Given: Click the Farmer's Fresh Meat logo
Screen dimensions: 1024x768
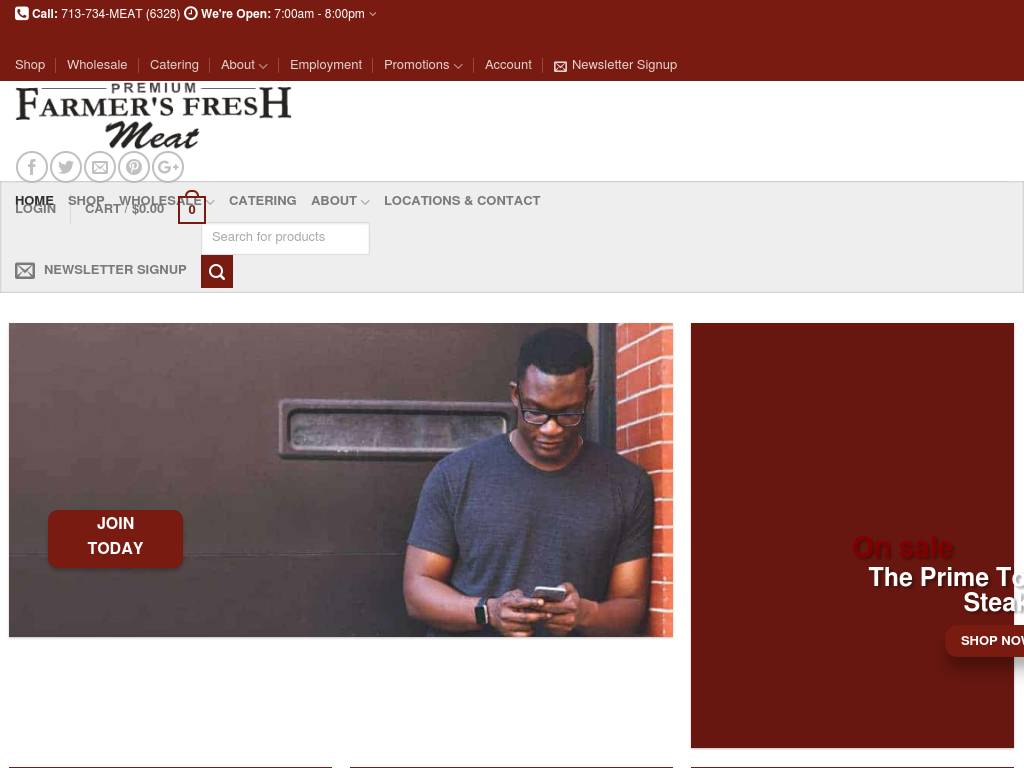Looking at the screenshot, I should coord(153,116).
